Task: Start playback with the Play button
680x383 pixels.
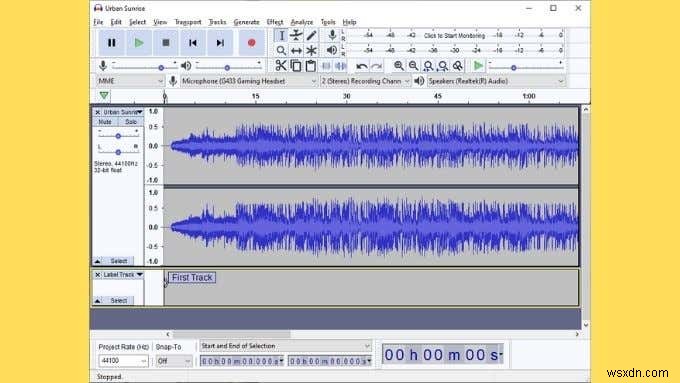Action: [x=139, y=43]
